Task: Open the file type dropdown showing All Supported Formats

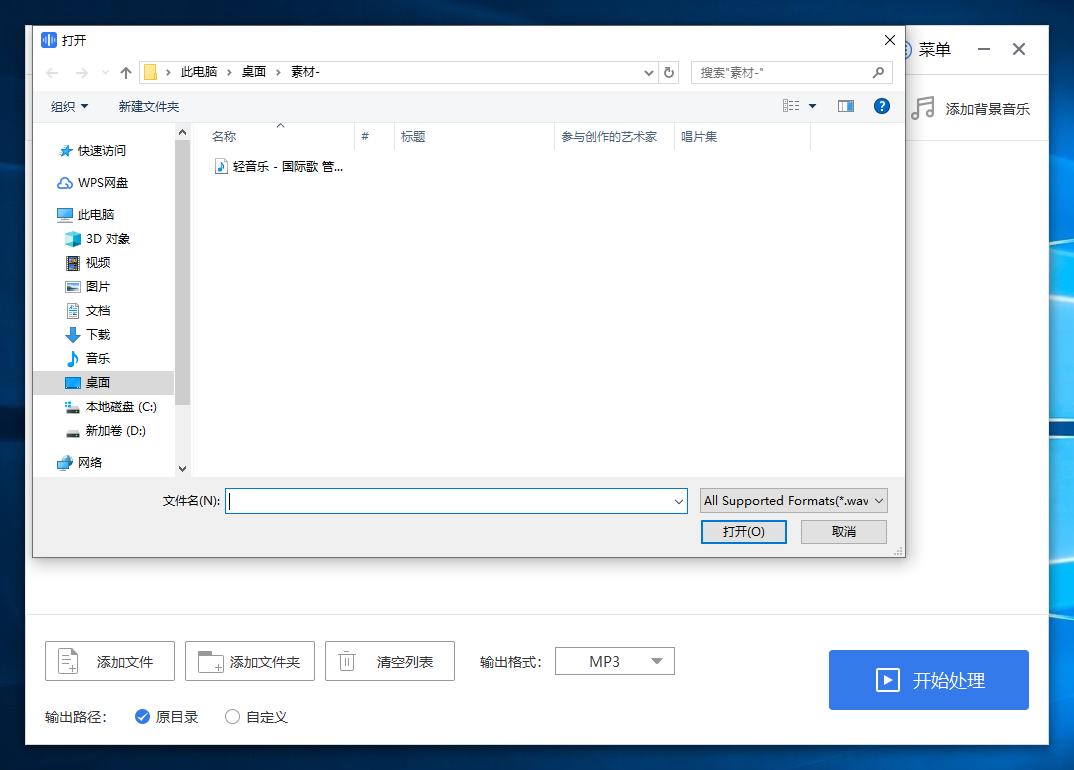Action: tap(793, 500)
